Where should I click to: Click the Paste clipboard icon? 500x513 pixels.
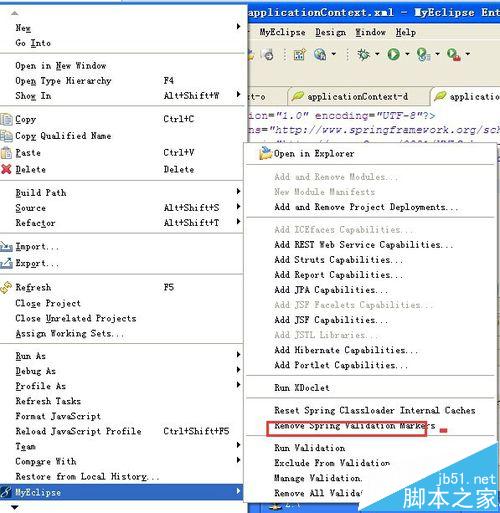point(6,153)
